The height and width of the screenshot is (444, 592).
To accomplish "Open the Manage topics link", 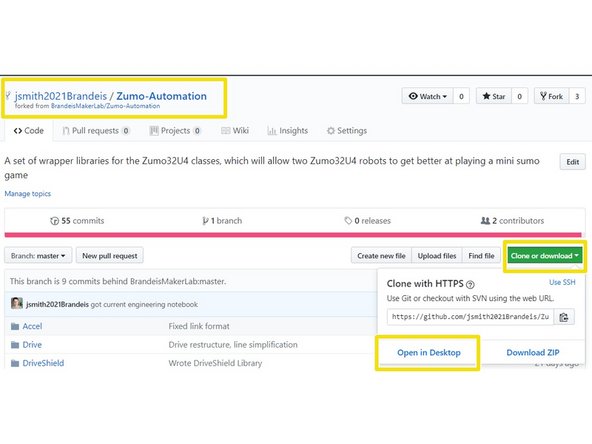I will [x=28, y=194].
